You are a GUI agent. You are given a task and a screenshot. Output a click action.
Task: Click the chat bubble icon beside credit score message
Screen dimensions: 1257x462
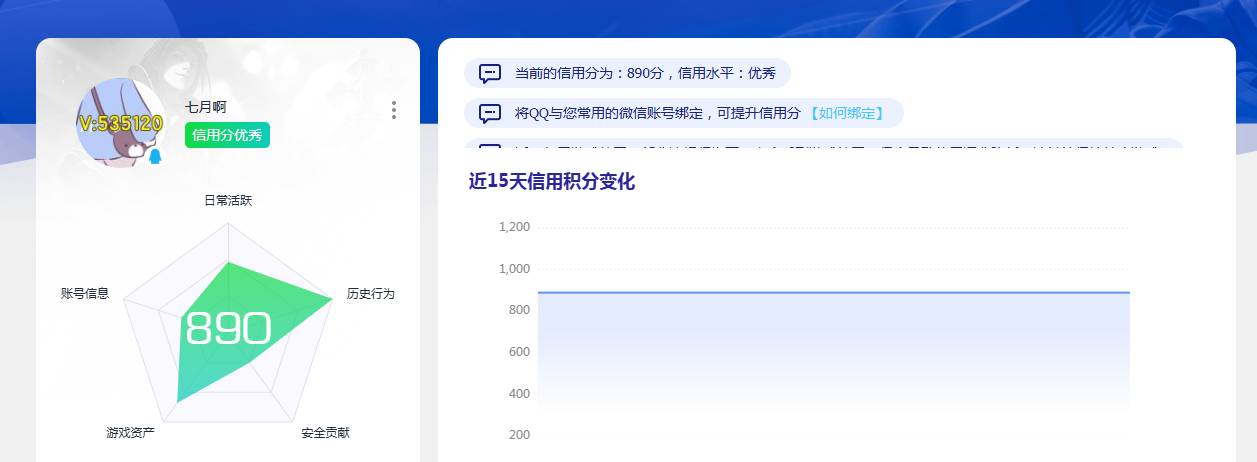coord(490,73)
